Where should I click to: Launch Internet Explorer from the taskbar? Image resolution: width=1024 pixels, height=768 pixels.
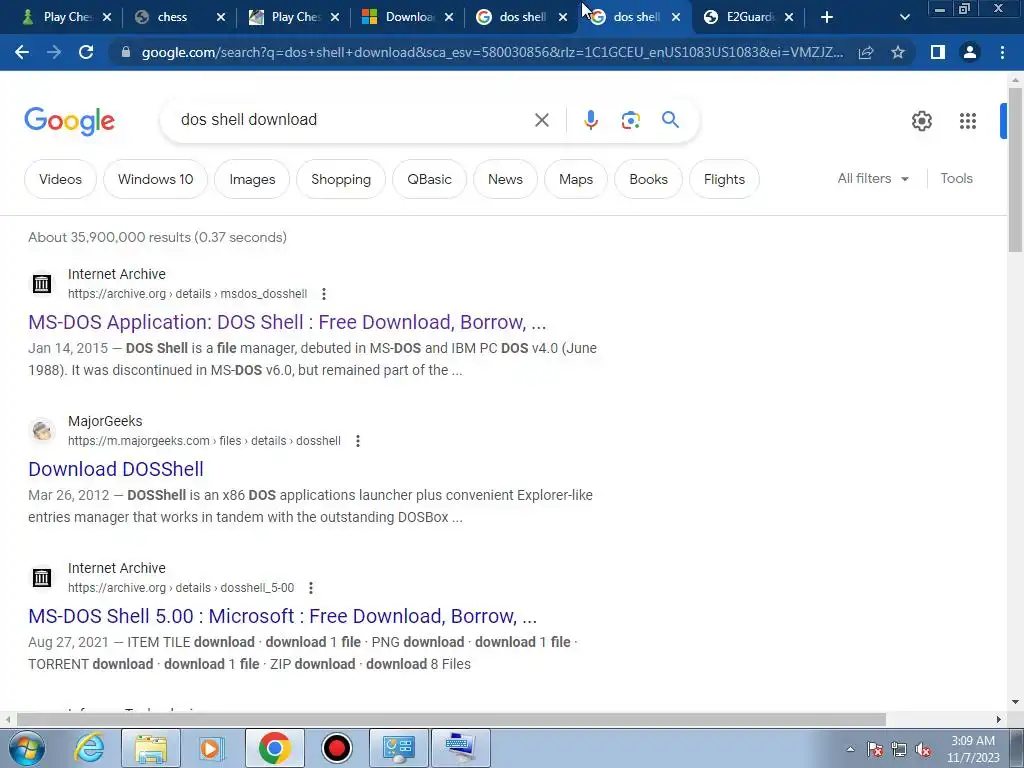point(89,748)
